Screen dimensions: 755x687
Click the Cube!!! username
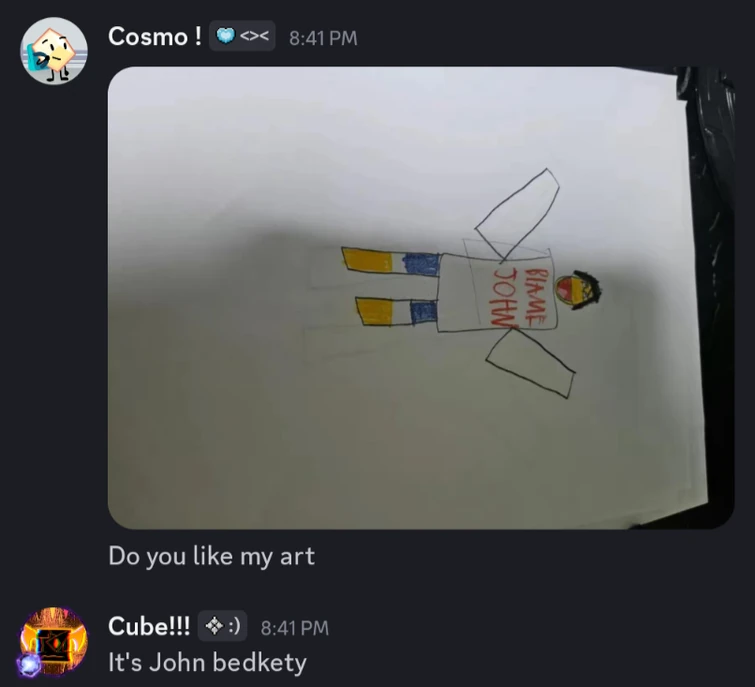click(x=149, y=626)
